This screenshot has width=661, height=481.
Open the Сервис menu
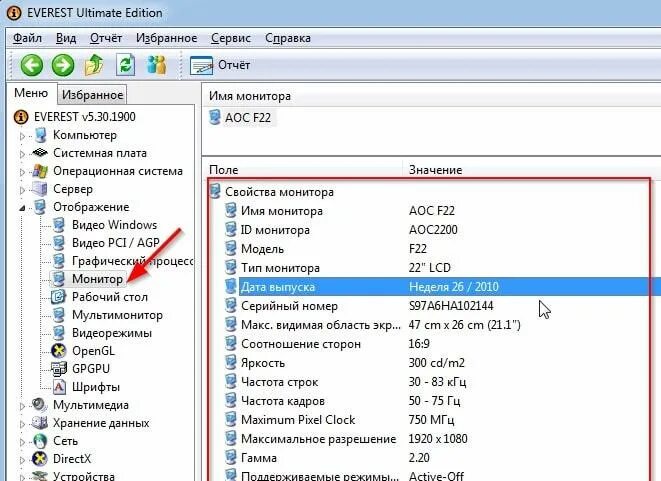click(231, 38)
